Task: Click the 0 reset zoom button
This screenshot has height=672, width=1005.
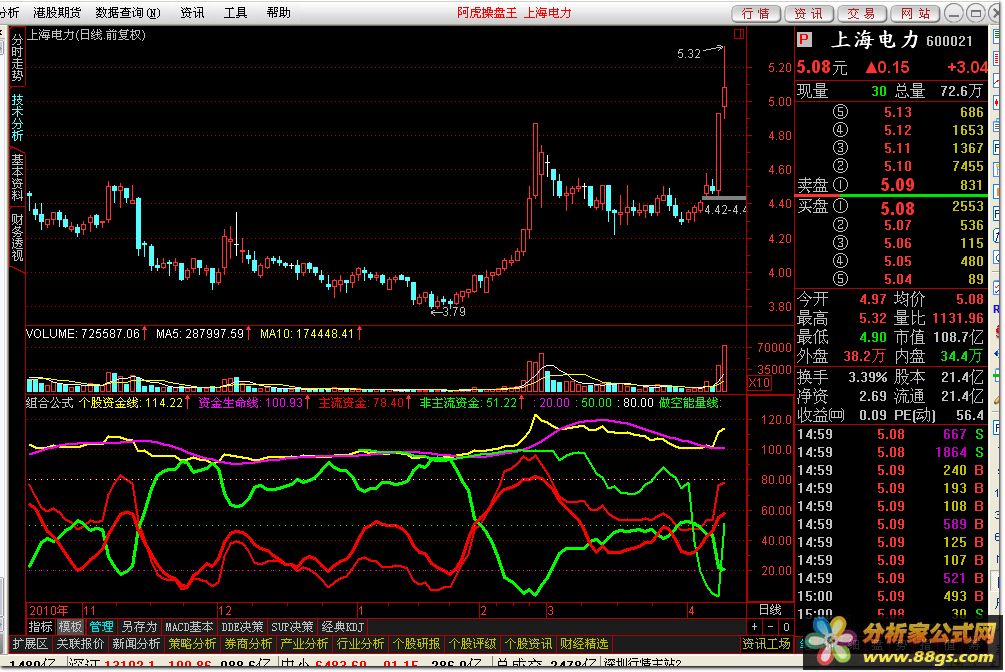Action: click(x=786, y=626)
